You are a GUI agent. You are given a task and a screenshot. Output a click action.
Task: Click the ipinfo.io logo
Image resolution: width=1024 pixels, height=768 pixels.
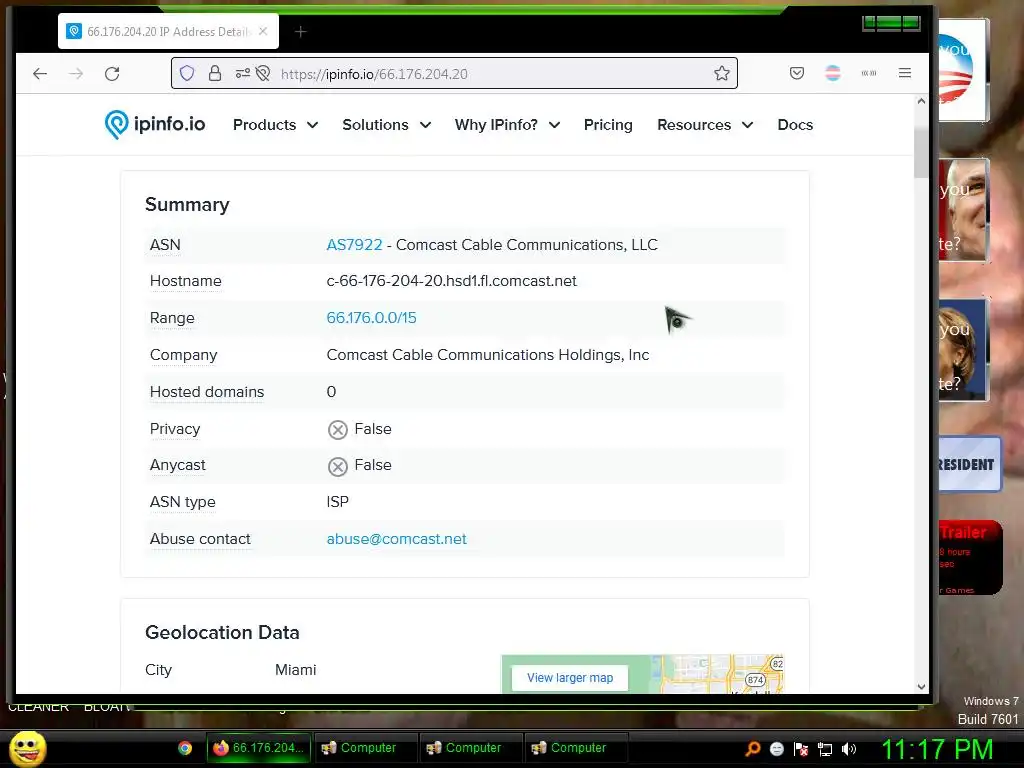pyautogui.click(x=155, y=124)
